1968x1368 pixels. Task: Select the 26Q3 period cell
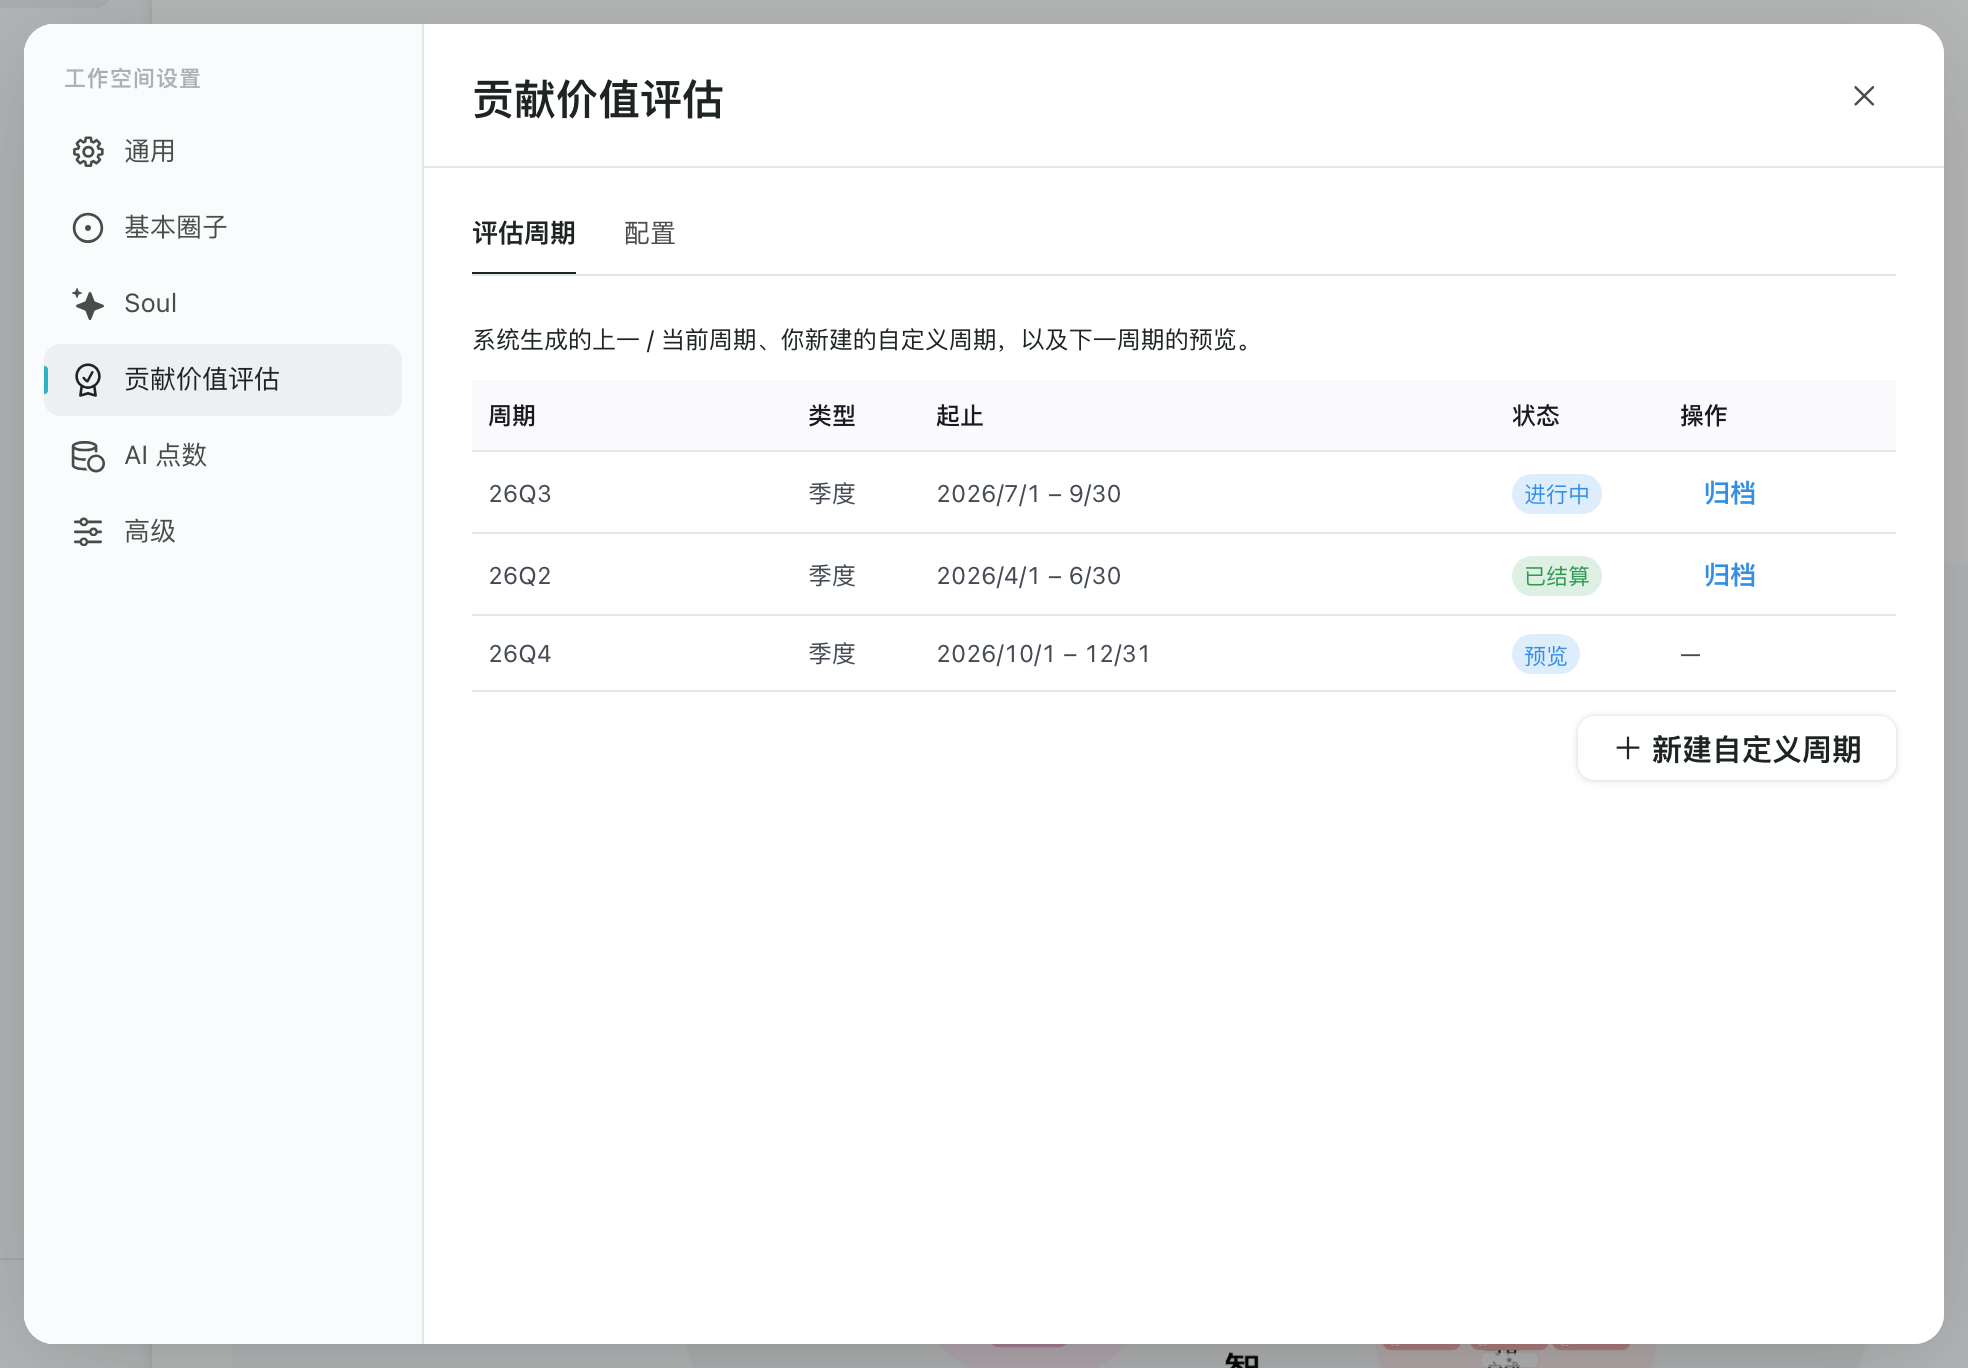pyautogui.click(x=520, y=494)
